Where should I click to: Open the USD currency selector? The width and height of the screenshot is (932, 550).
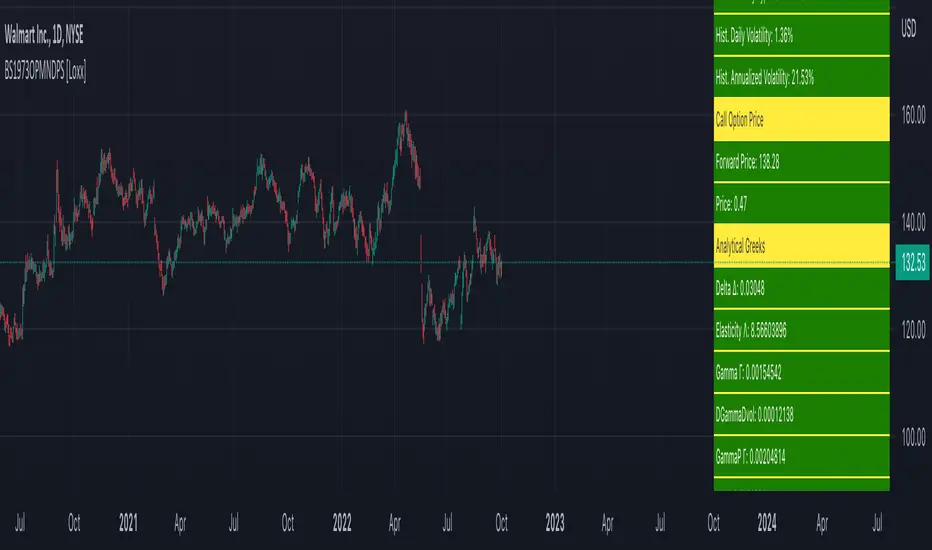point(909,29)
